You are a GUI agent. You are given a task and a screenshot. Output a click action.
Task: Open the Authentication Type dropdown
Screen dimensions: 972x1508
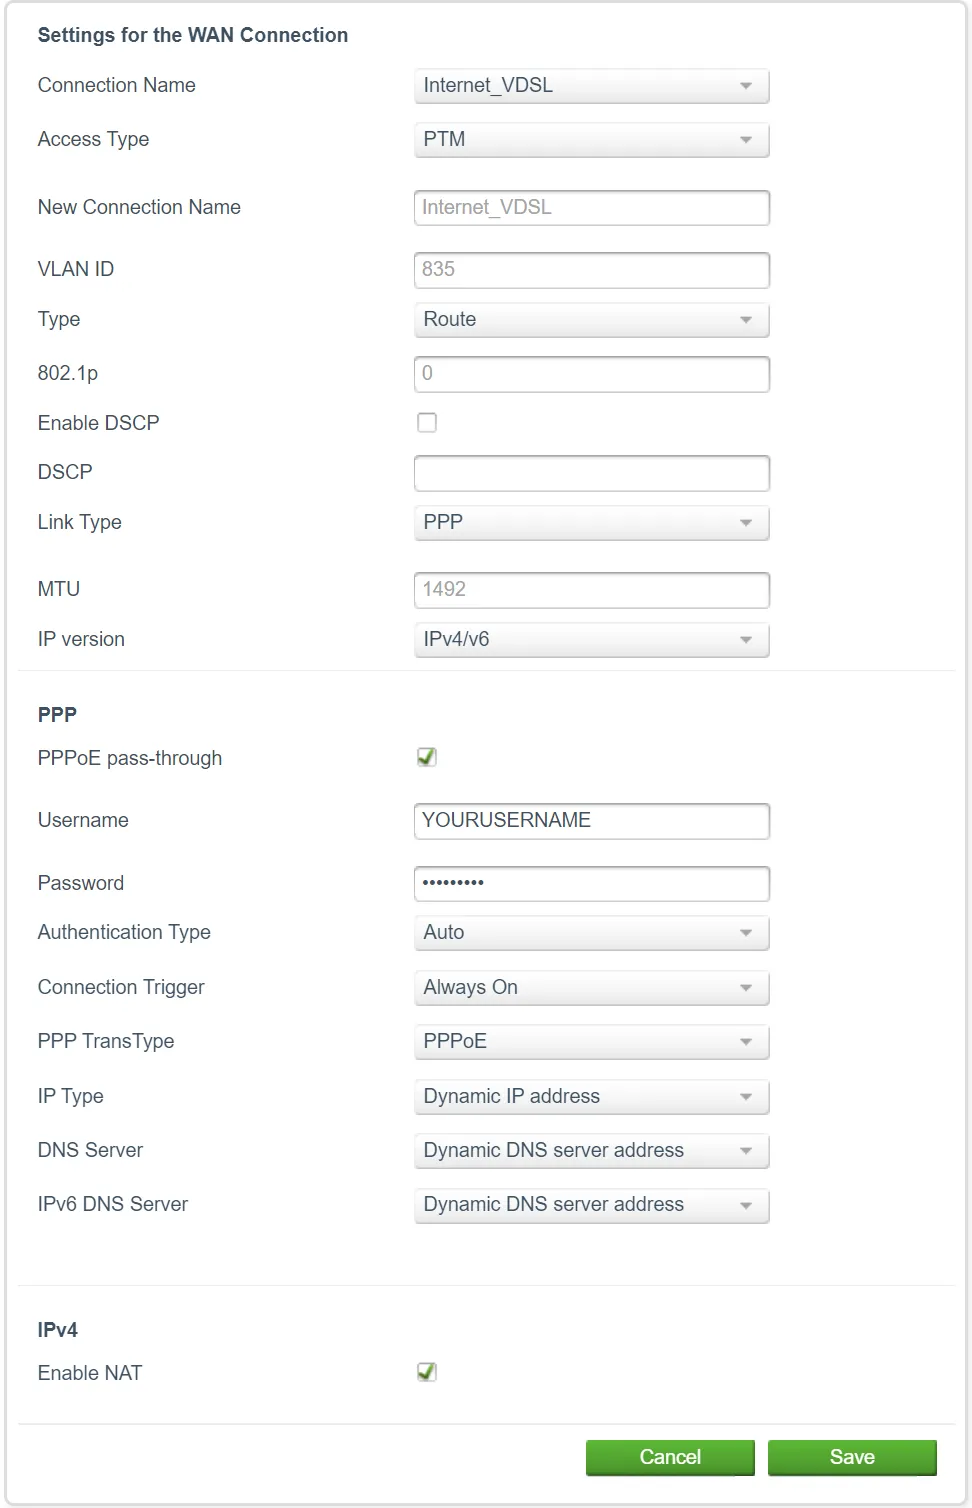pos(591,932)
